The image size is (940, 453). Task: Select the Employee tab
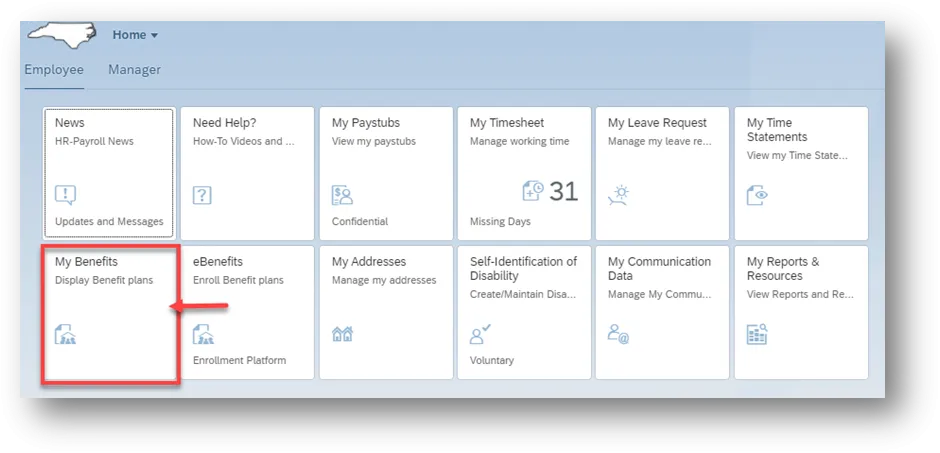[x=54, y=70]
